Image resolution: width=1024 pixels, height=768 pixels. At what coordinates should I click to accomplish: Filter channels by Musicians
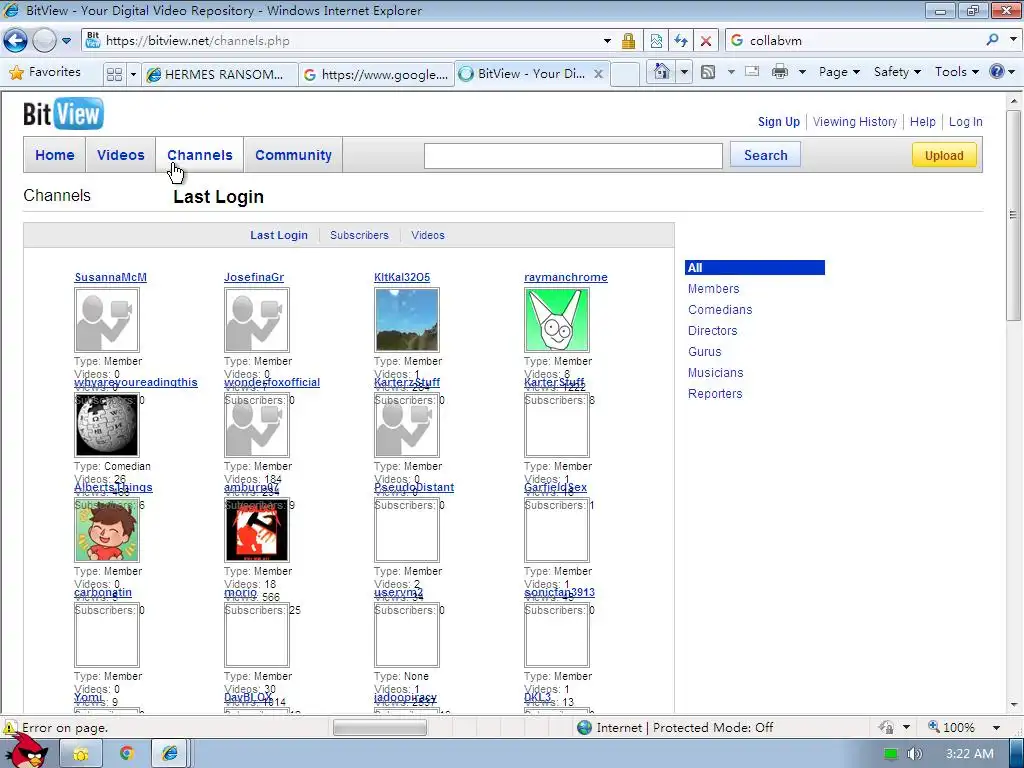click(715, 373)
